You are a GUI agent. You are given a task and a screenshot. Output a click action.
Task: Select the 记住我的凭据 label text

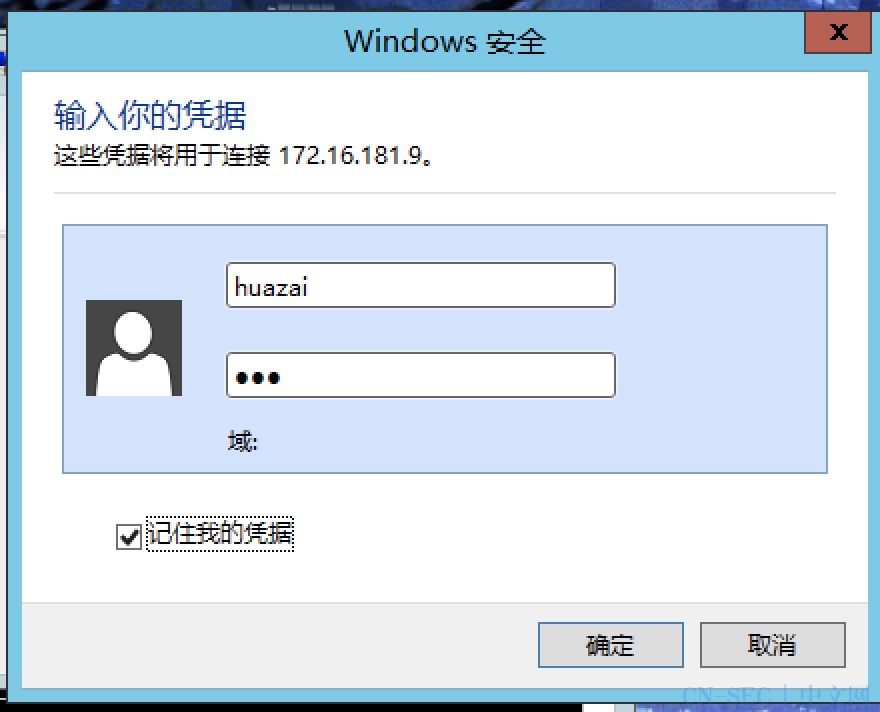click(219, 534)
